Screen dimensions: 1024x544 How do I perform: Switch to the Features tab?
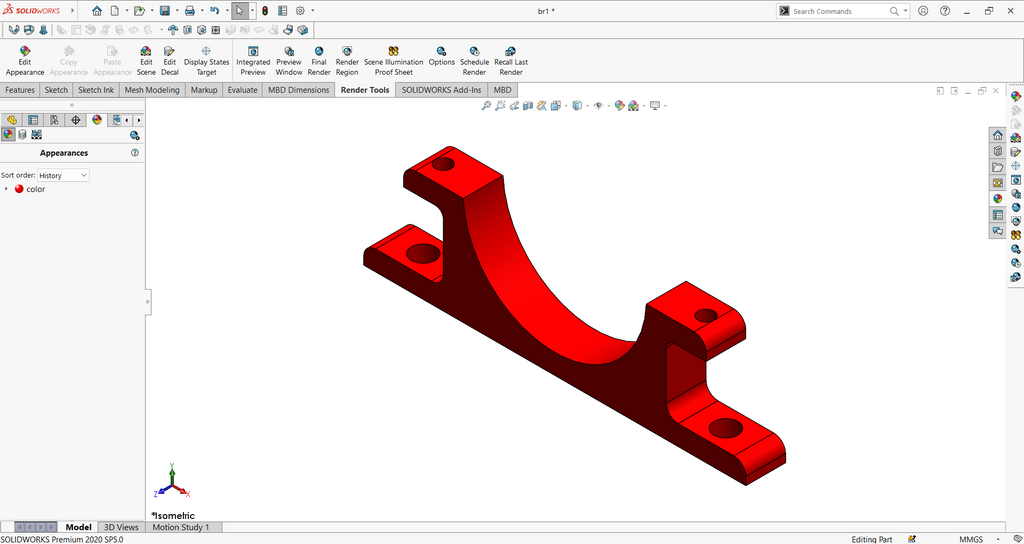pyautogui.click(x=20, y=90)
